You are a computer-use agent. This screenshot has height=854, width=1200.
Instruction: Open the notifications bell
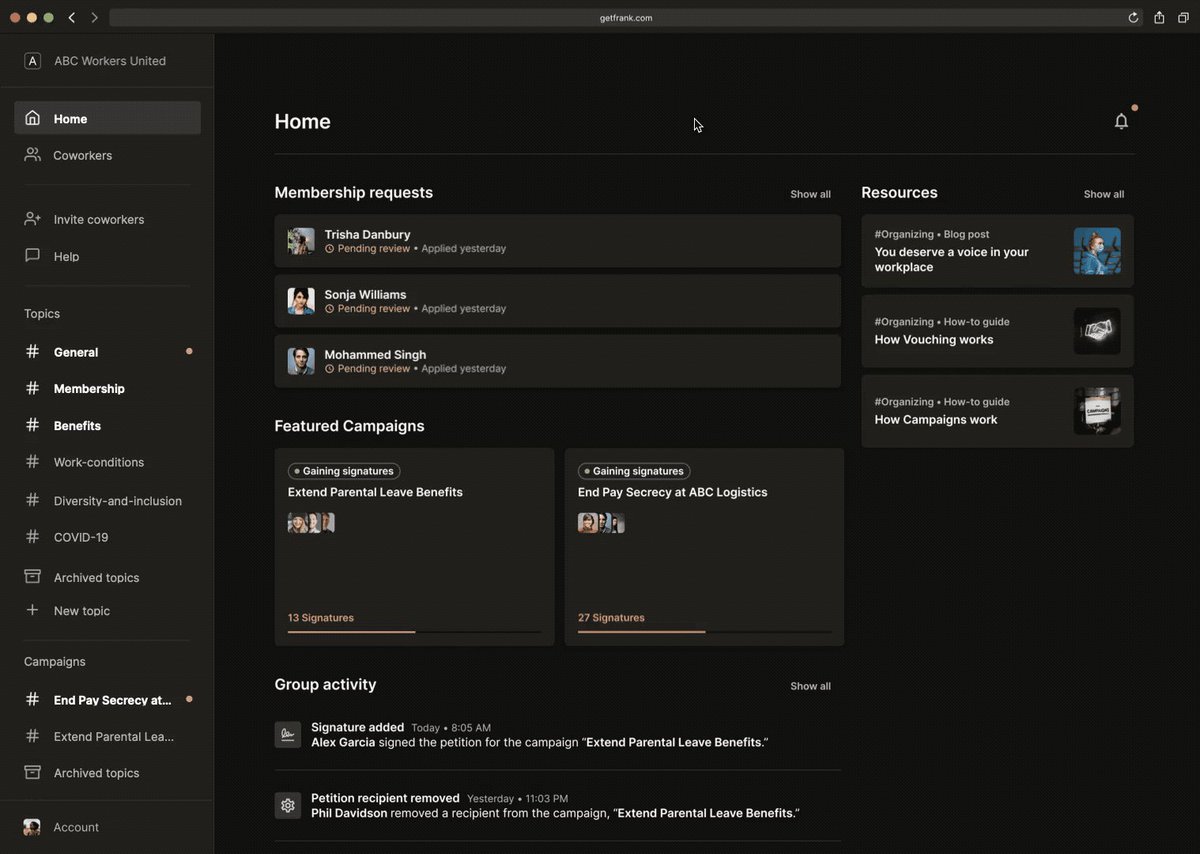pyautogui.click(x=1121, y=121)
